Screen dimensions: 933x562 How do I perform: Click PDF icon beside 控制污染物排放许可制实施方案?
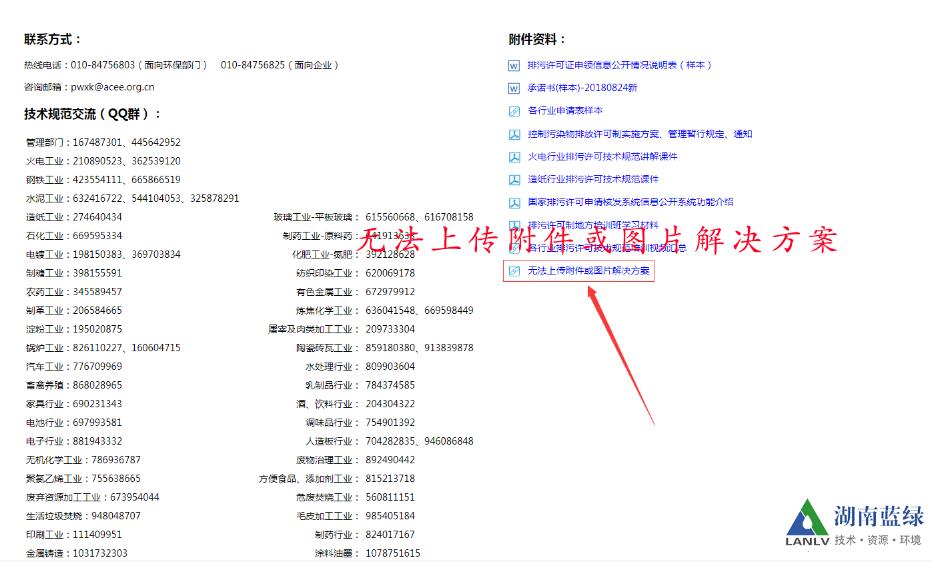click(515, 134)
